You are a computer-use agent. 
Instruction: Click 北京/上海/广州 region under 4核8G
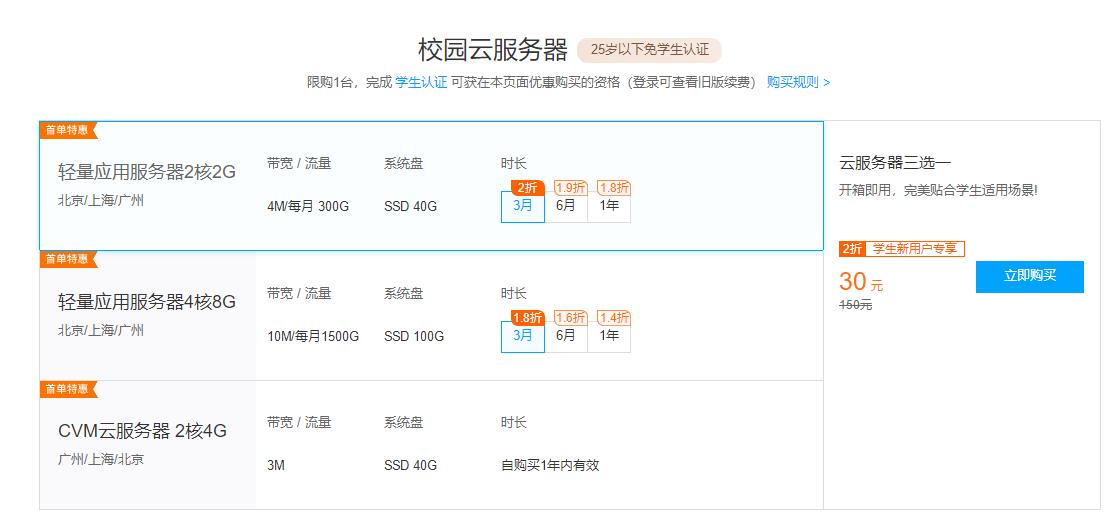[101, 331]
